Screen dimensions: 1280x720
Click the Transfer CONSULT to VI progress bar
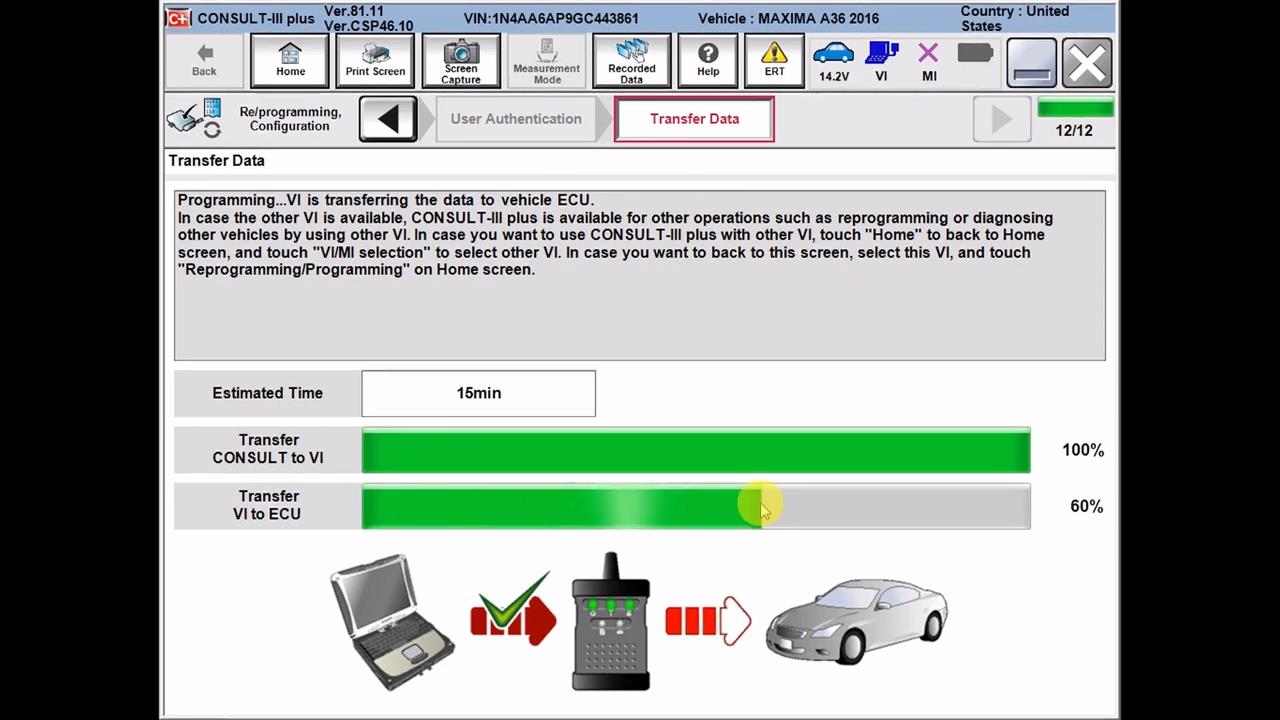tap(696, 450)
